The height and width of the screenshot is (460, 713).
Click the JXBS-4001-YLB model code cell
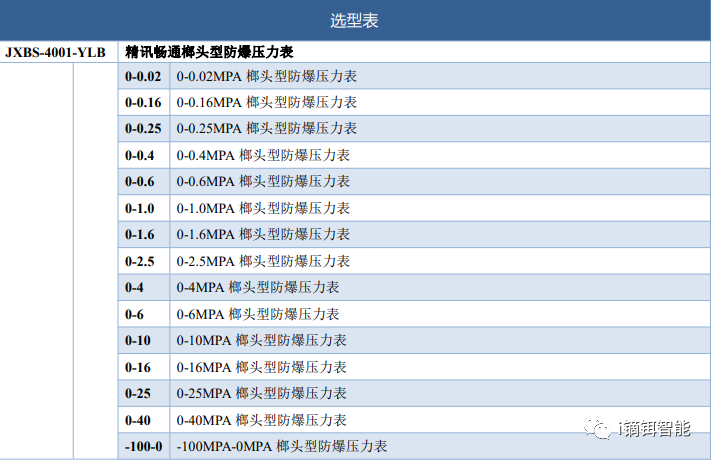pos(56,51)
